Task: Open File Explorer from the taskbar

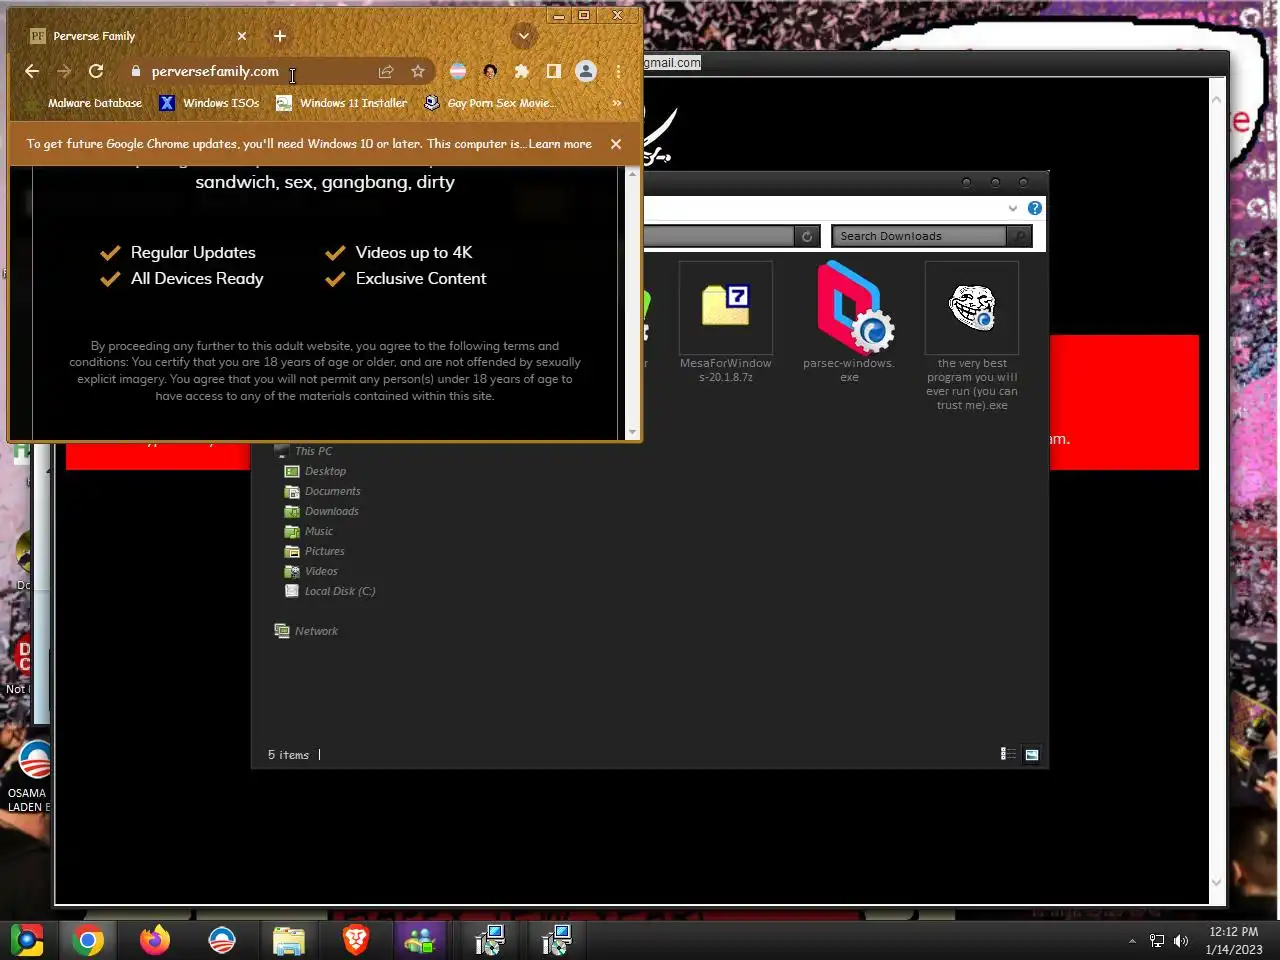Action: point(288,940)
